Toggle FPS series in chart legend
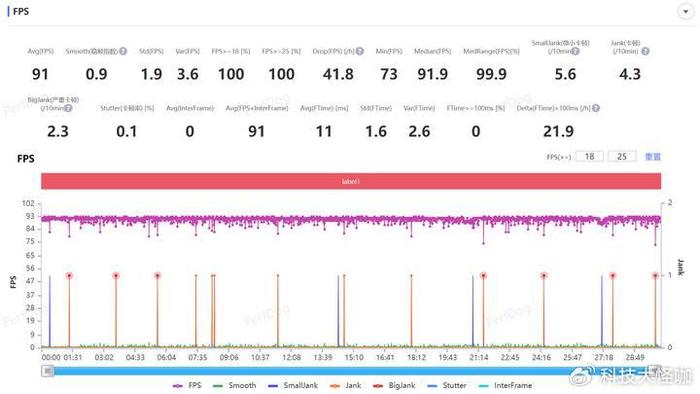Image resolution: width=700 pixels, height=394 pixels. pyautogui.click(x=187, y=386)
